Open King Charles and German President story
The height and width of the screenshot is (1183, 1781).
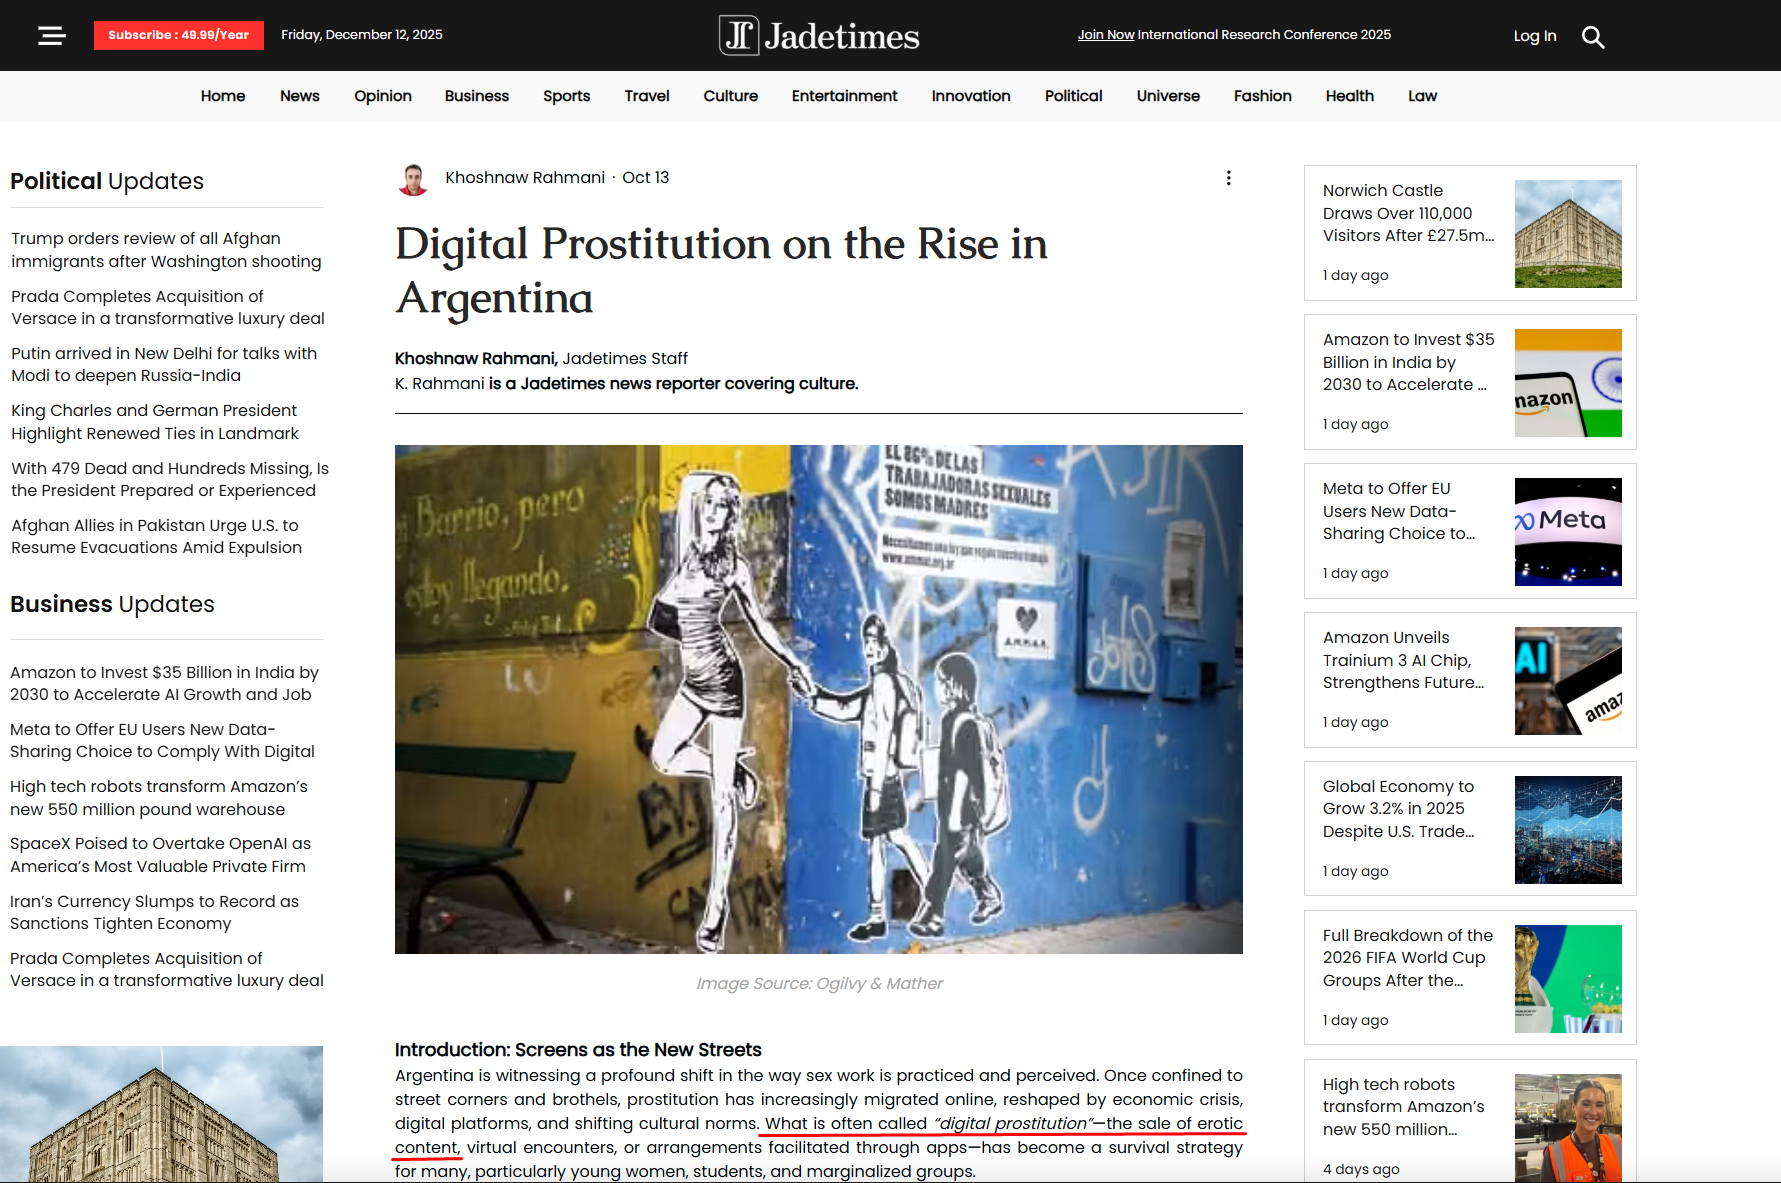tap(155, 422)
